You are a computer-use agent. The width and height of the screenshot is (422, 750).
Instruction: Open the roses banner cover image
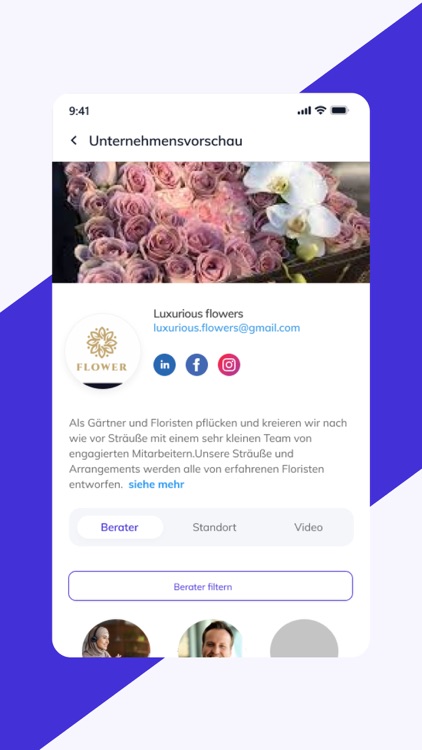(x=211, y=222)
